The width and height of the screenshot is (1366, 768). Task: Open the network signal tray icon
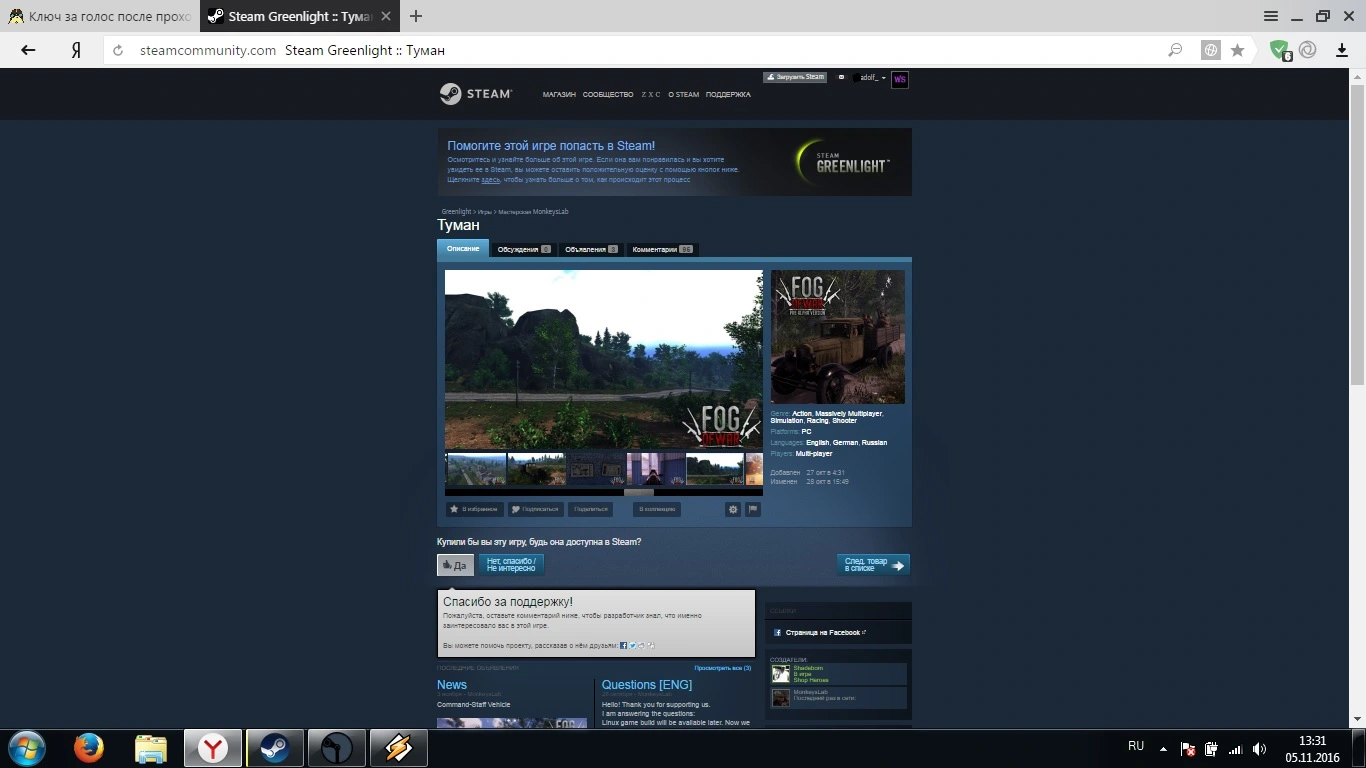[x=1236, y=749]
